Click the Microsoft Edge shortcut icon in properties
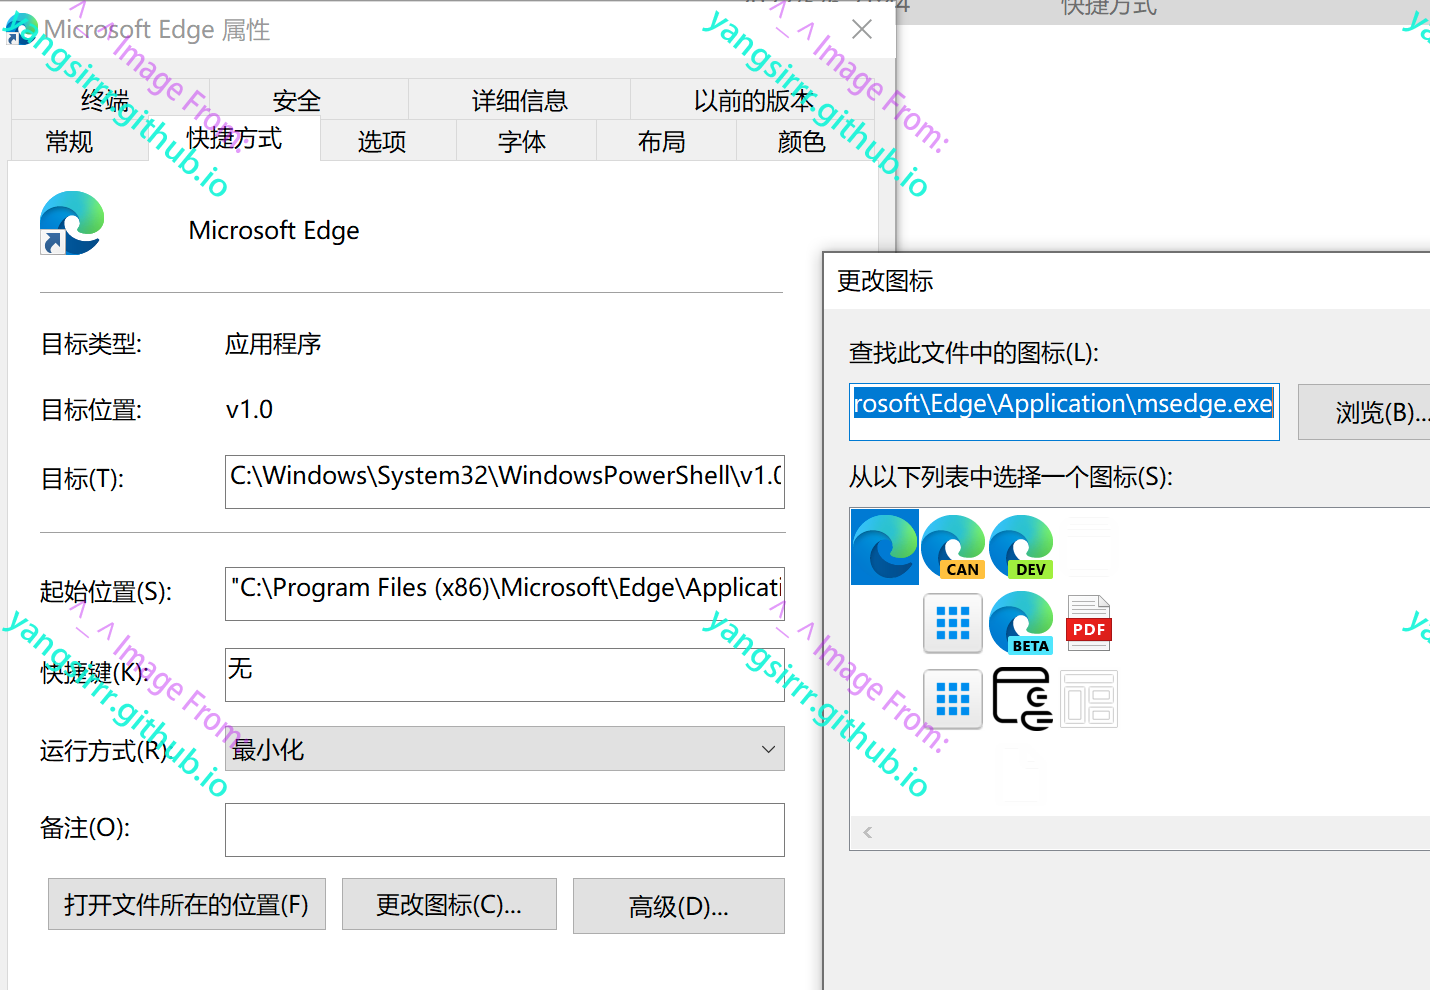Screen dimensions: 1430x990 click(x=72, y=223)
